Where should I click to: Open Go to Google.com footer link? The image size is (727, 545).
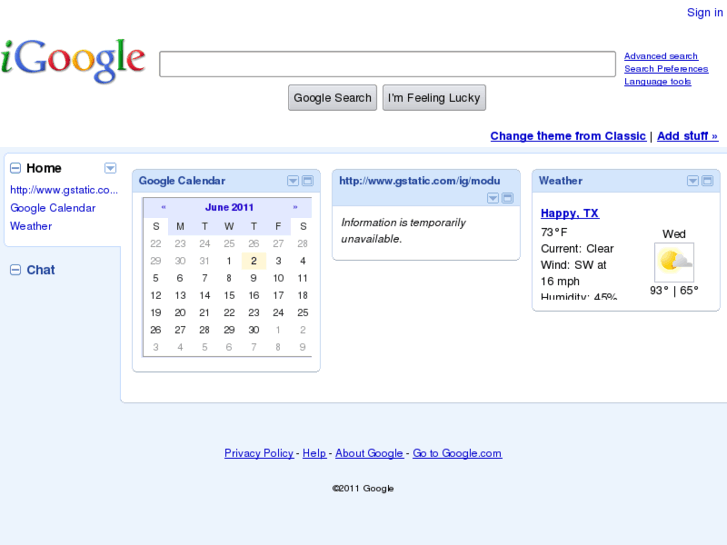[x=457, y=453]
